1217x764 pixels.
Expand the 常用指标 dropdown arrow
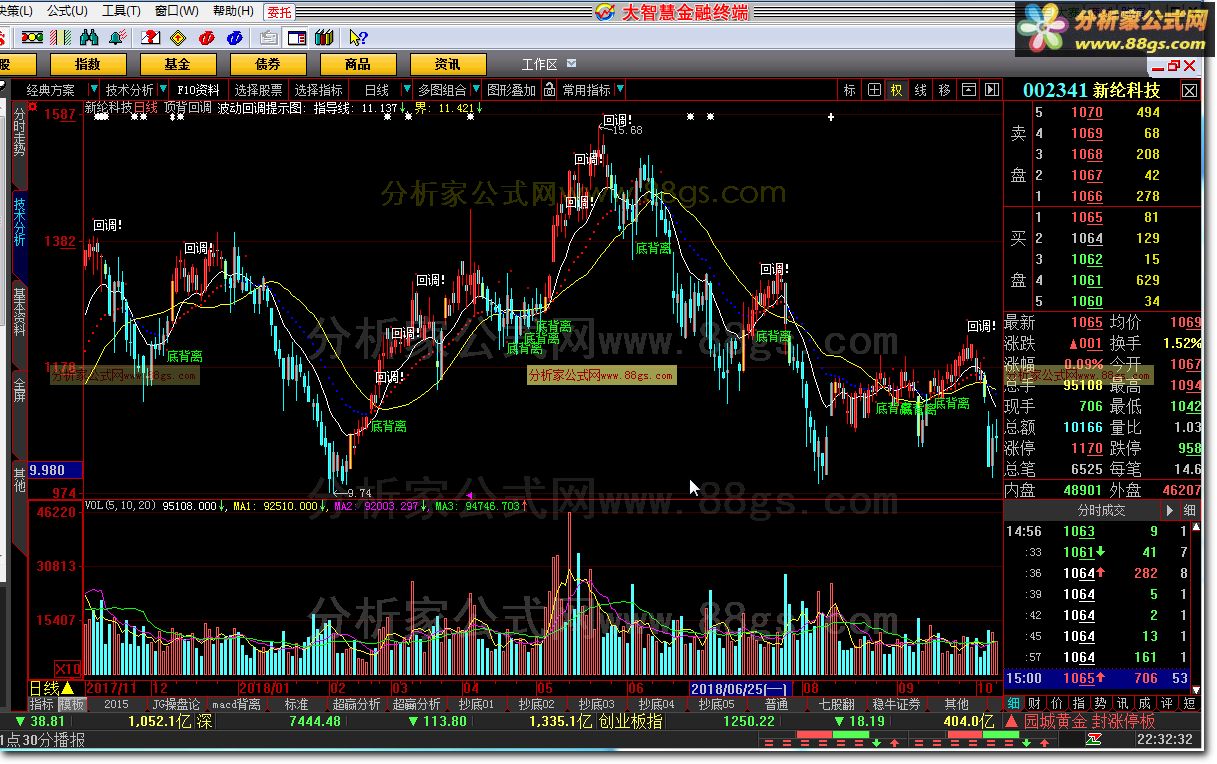click(619, 90)
